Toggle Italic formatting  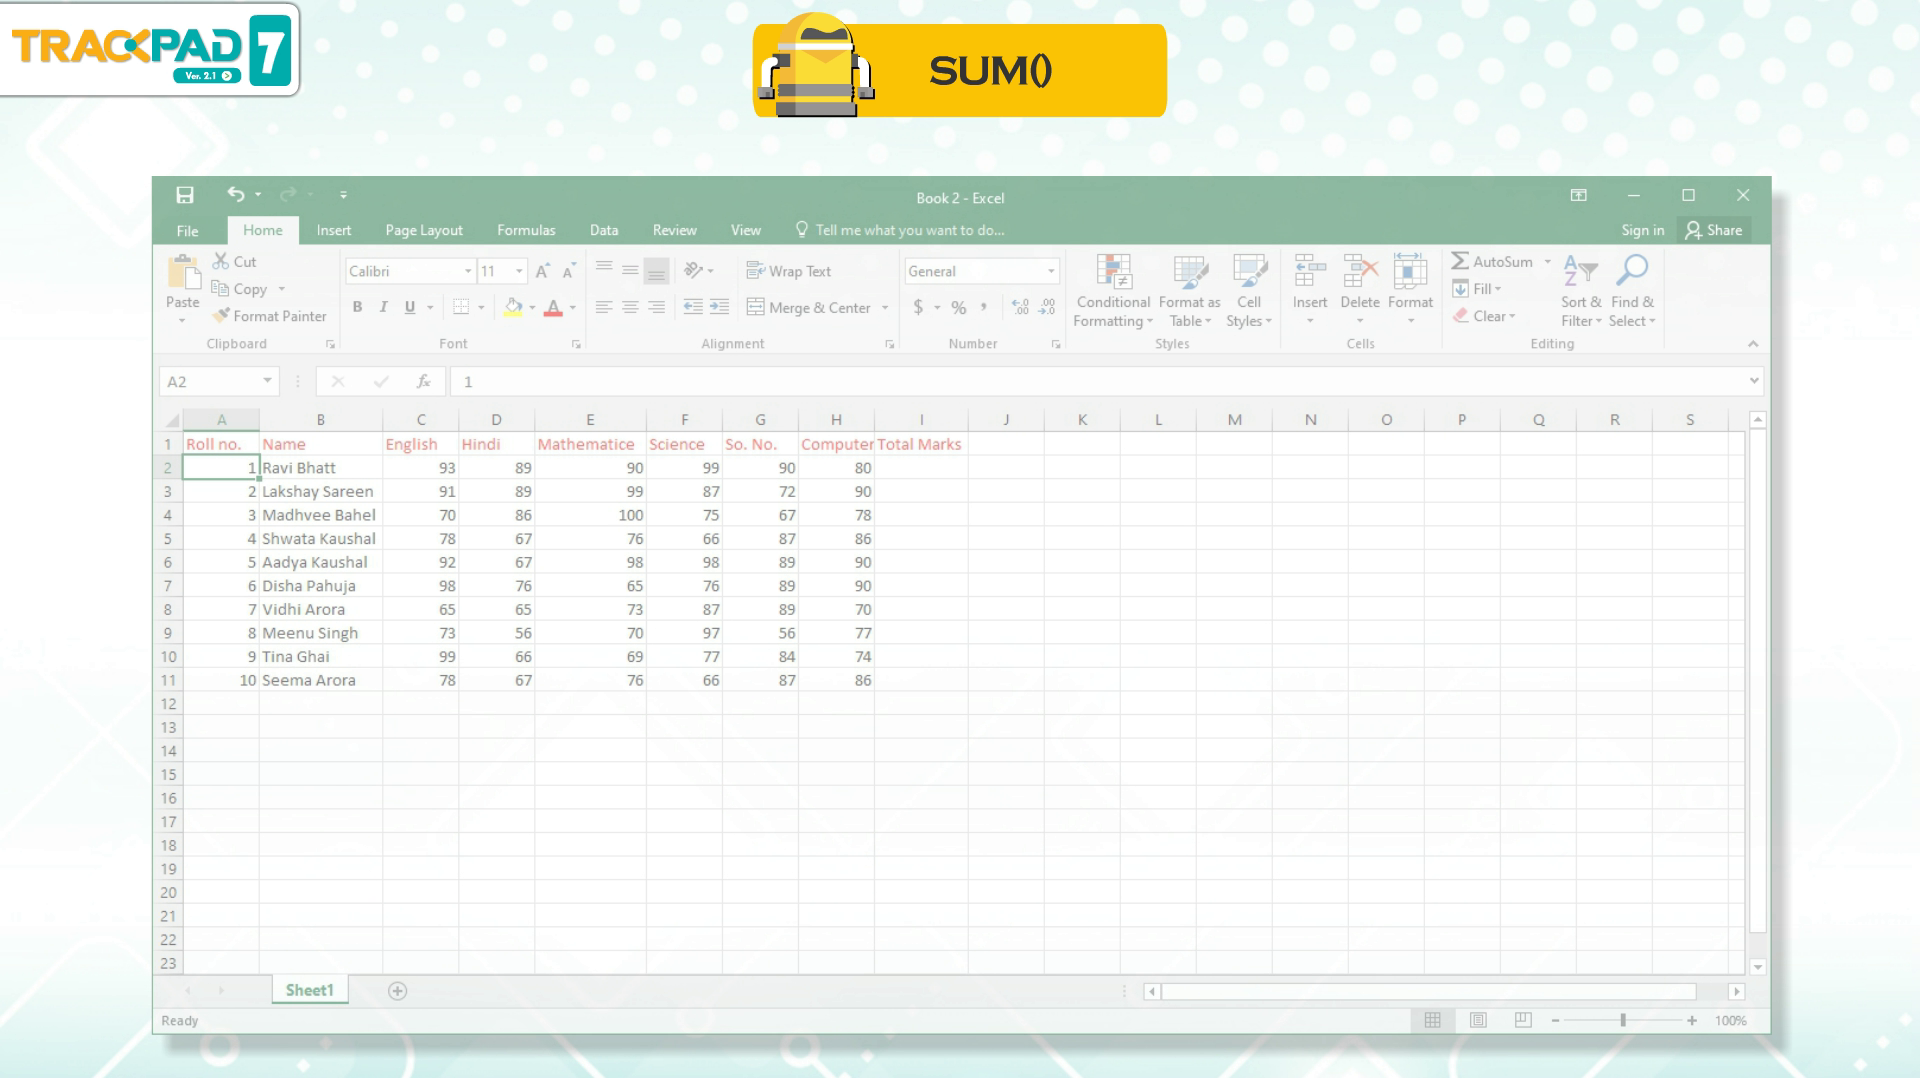pyautogui.click(x=383, y=308)
